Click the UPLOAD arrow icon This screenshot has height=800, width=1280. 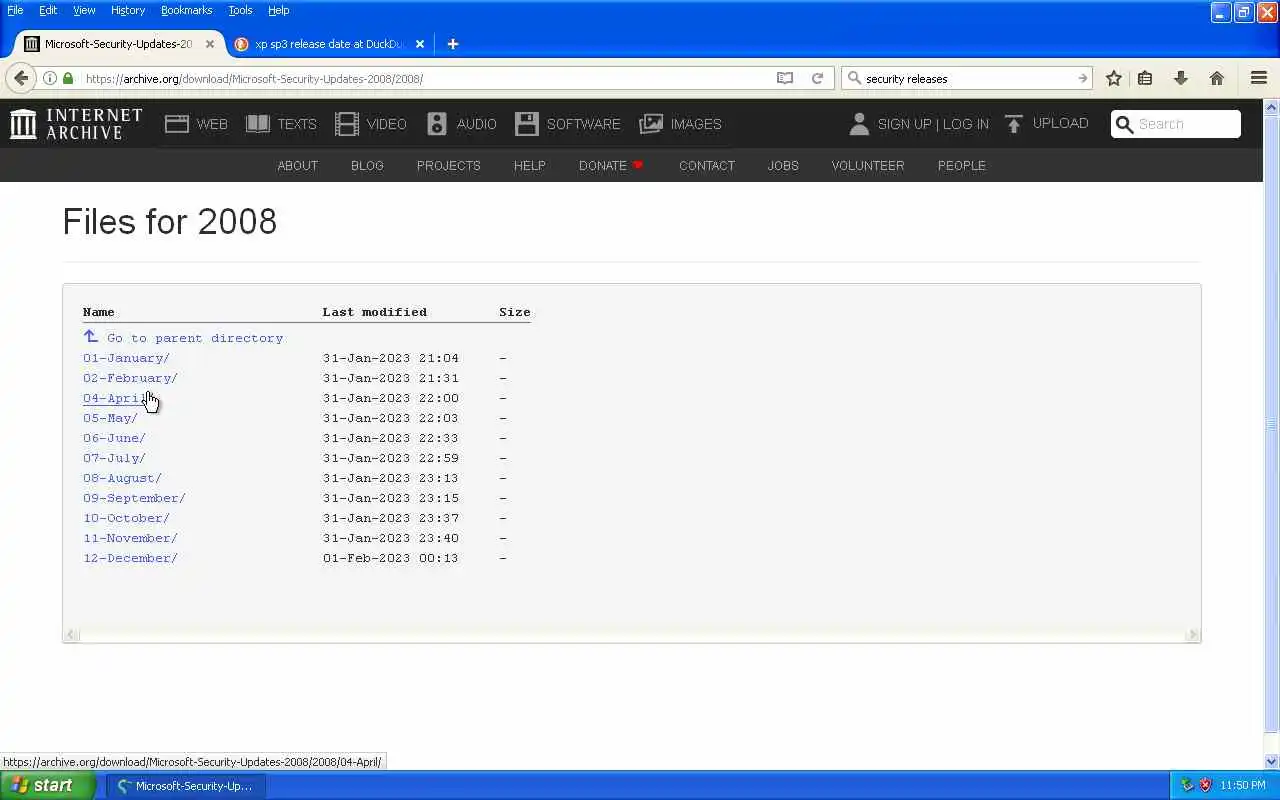1014,124
